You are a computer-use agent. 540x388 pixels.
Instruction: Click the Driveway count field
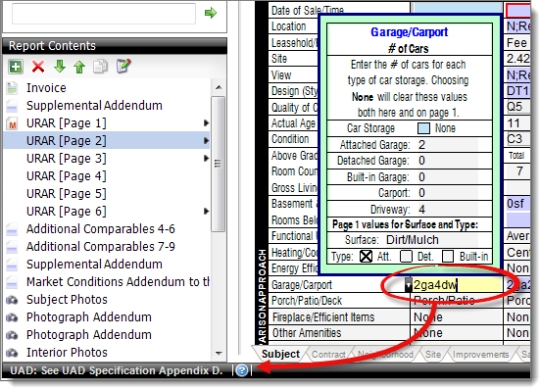point(448,209)
